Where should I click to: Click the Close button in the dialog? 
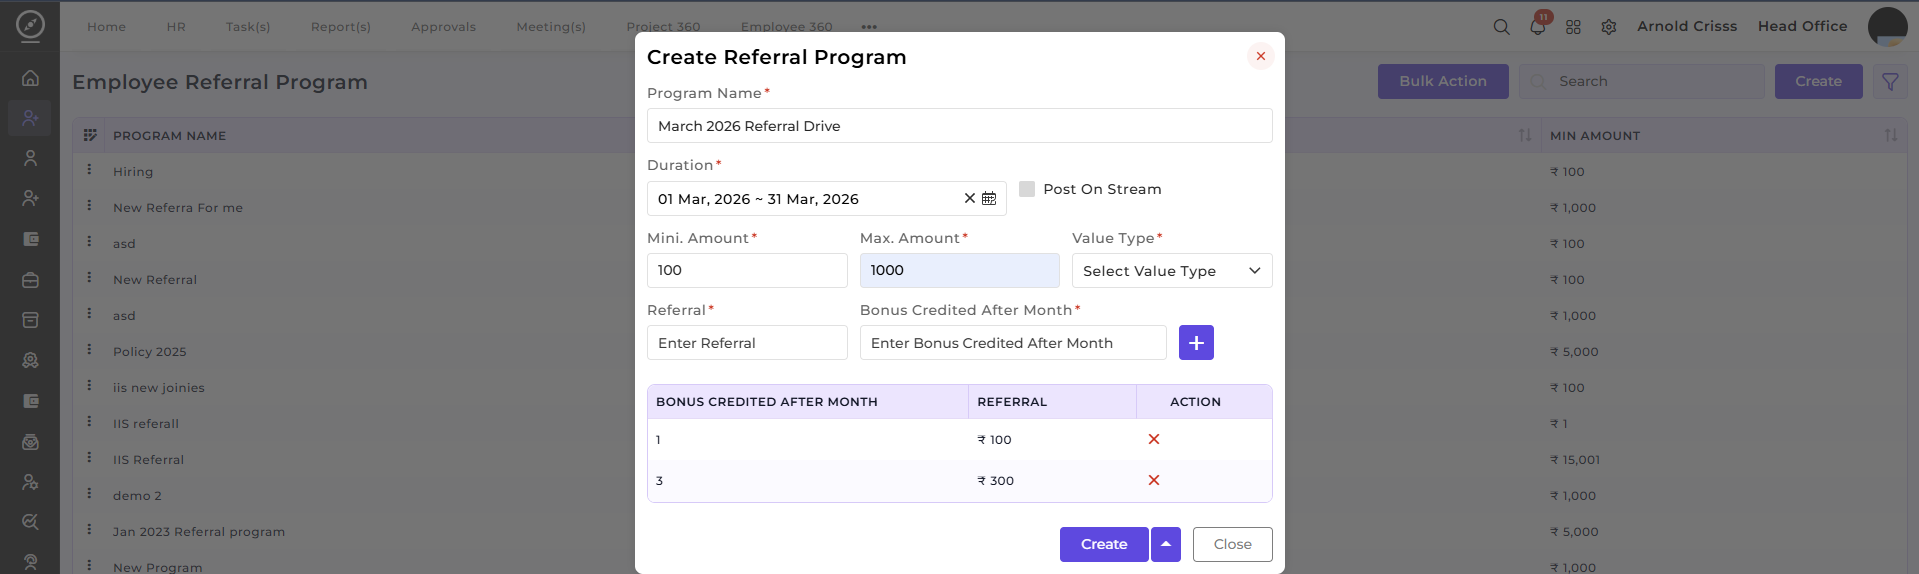coord(1233,545)
